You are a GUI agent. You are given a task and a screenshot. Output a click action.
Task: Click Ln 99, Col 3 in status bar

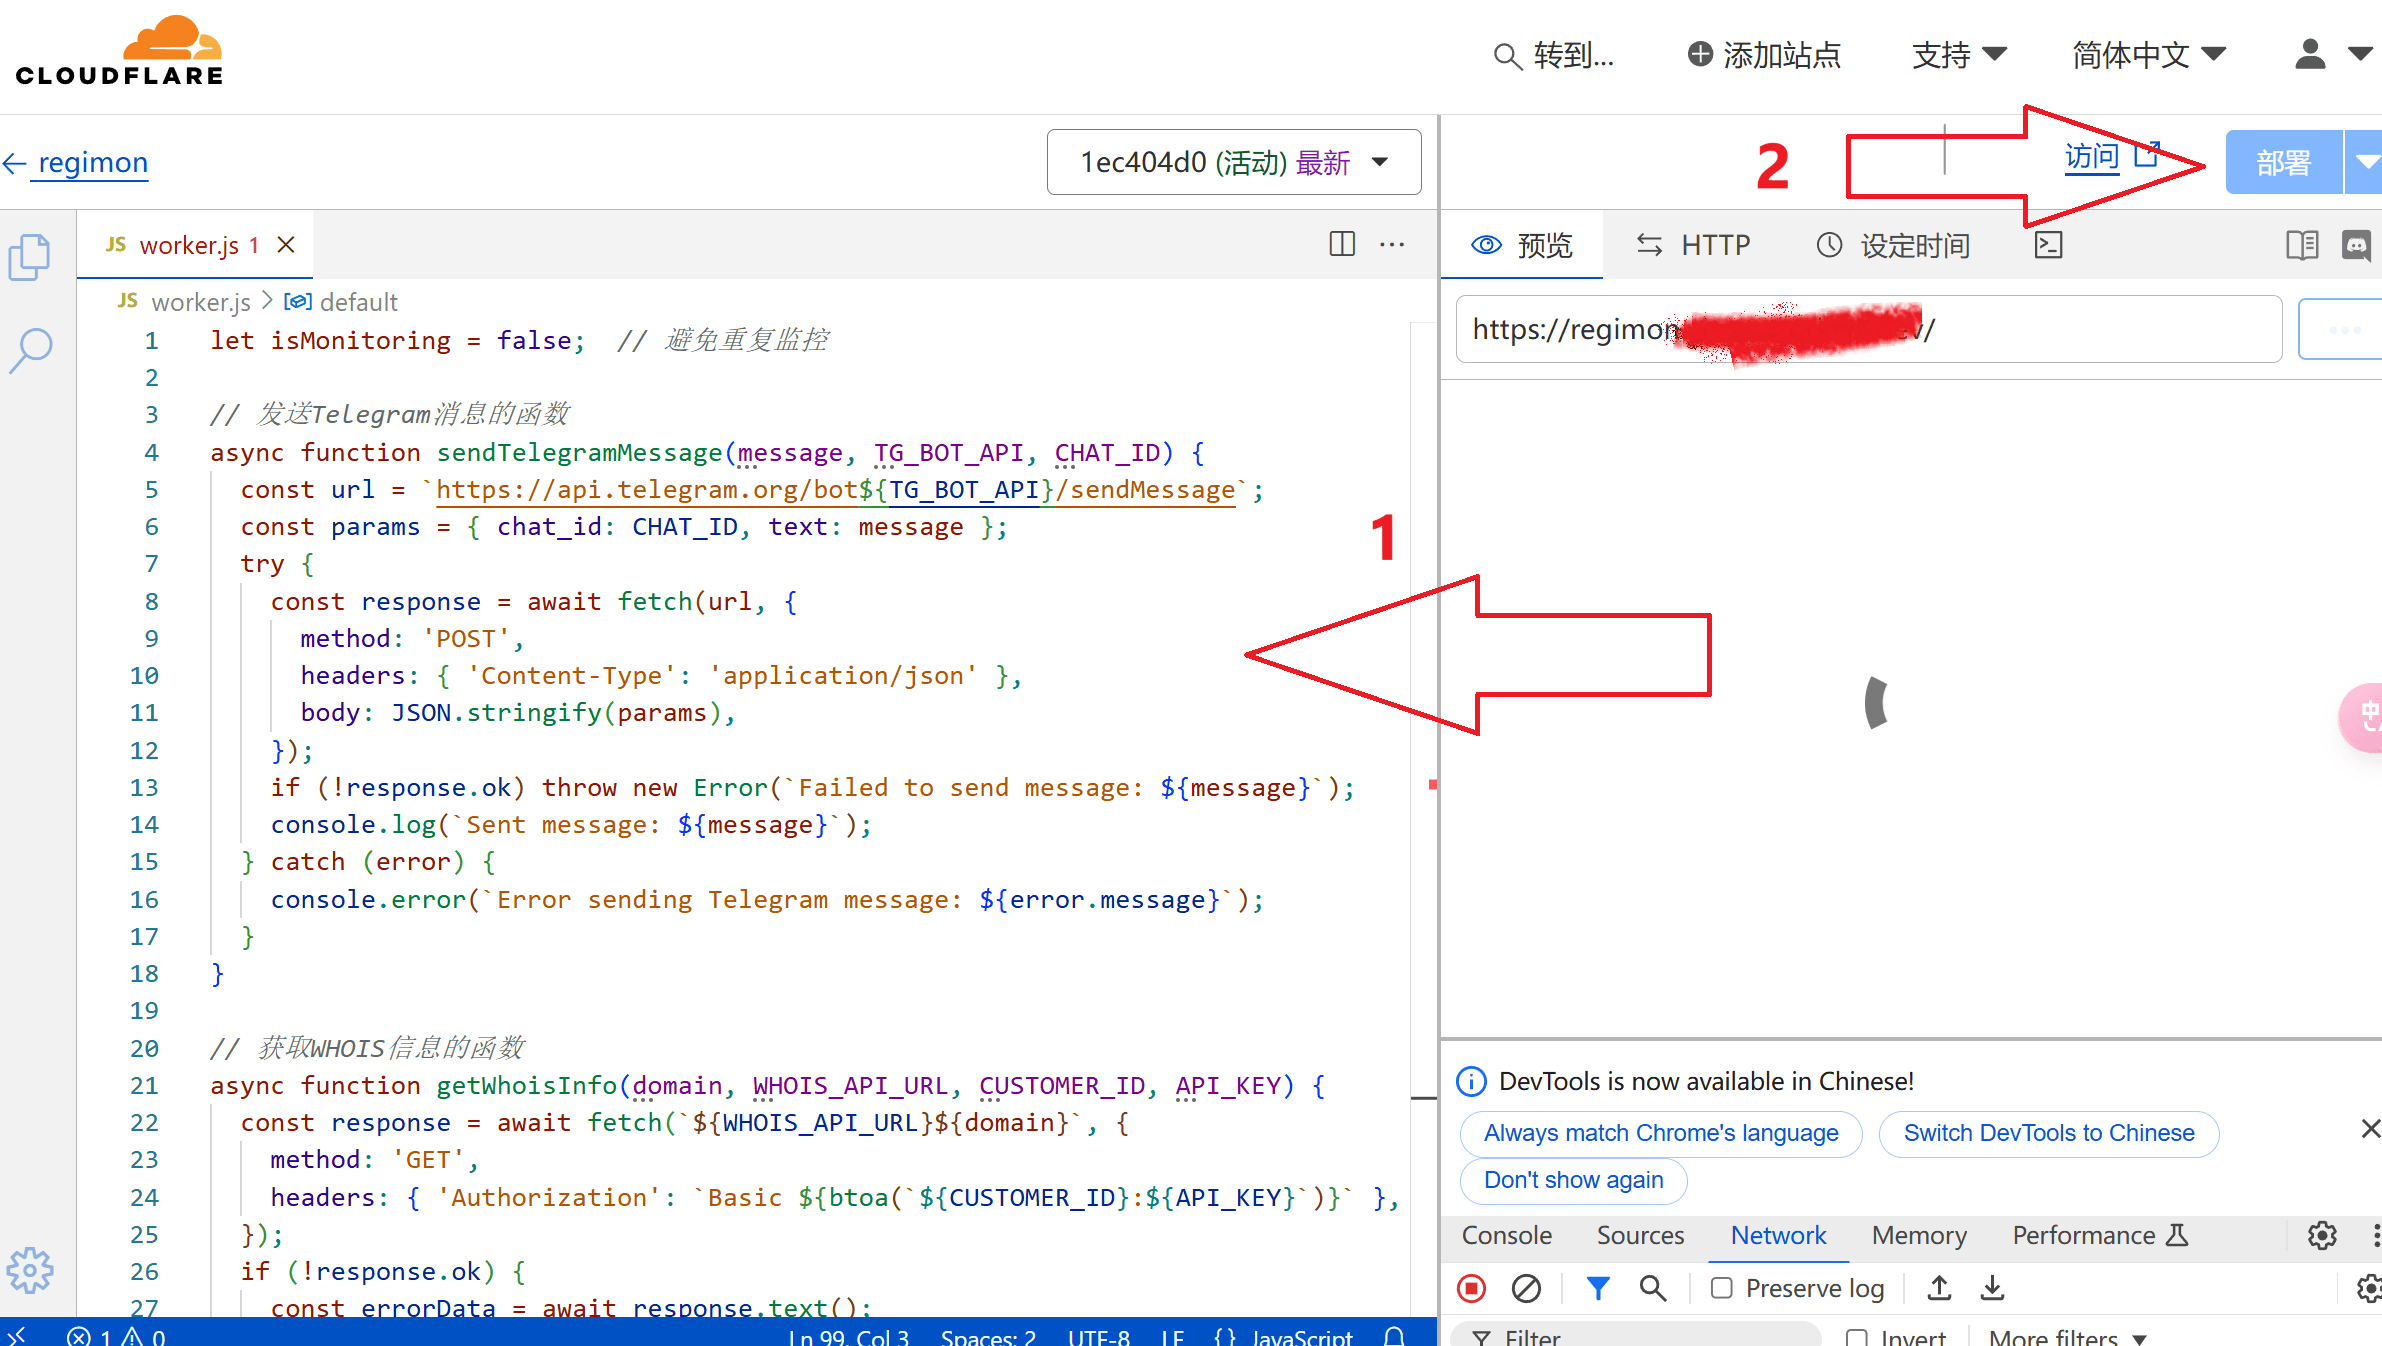[849, 1336]
